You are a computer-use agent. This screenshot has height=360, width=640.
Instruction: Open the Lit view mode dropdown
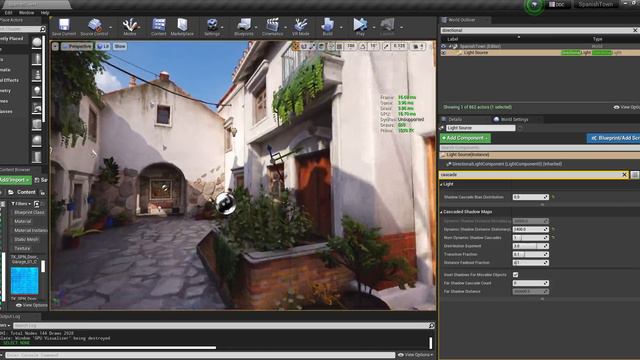(x=103, y=46)
